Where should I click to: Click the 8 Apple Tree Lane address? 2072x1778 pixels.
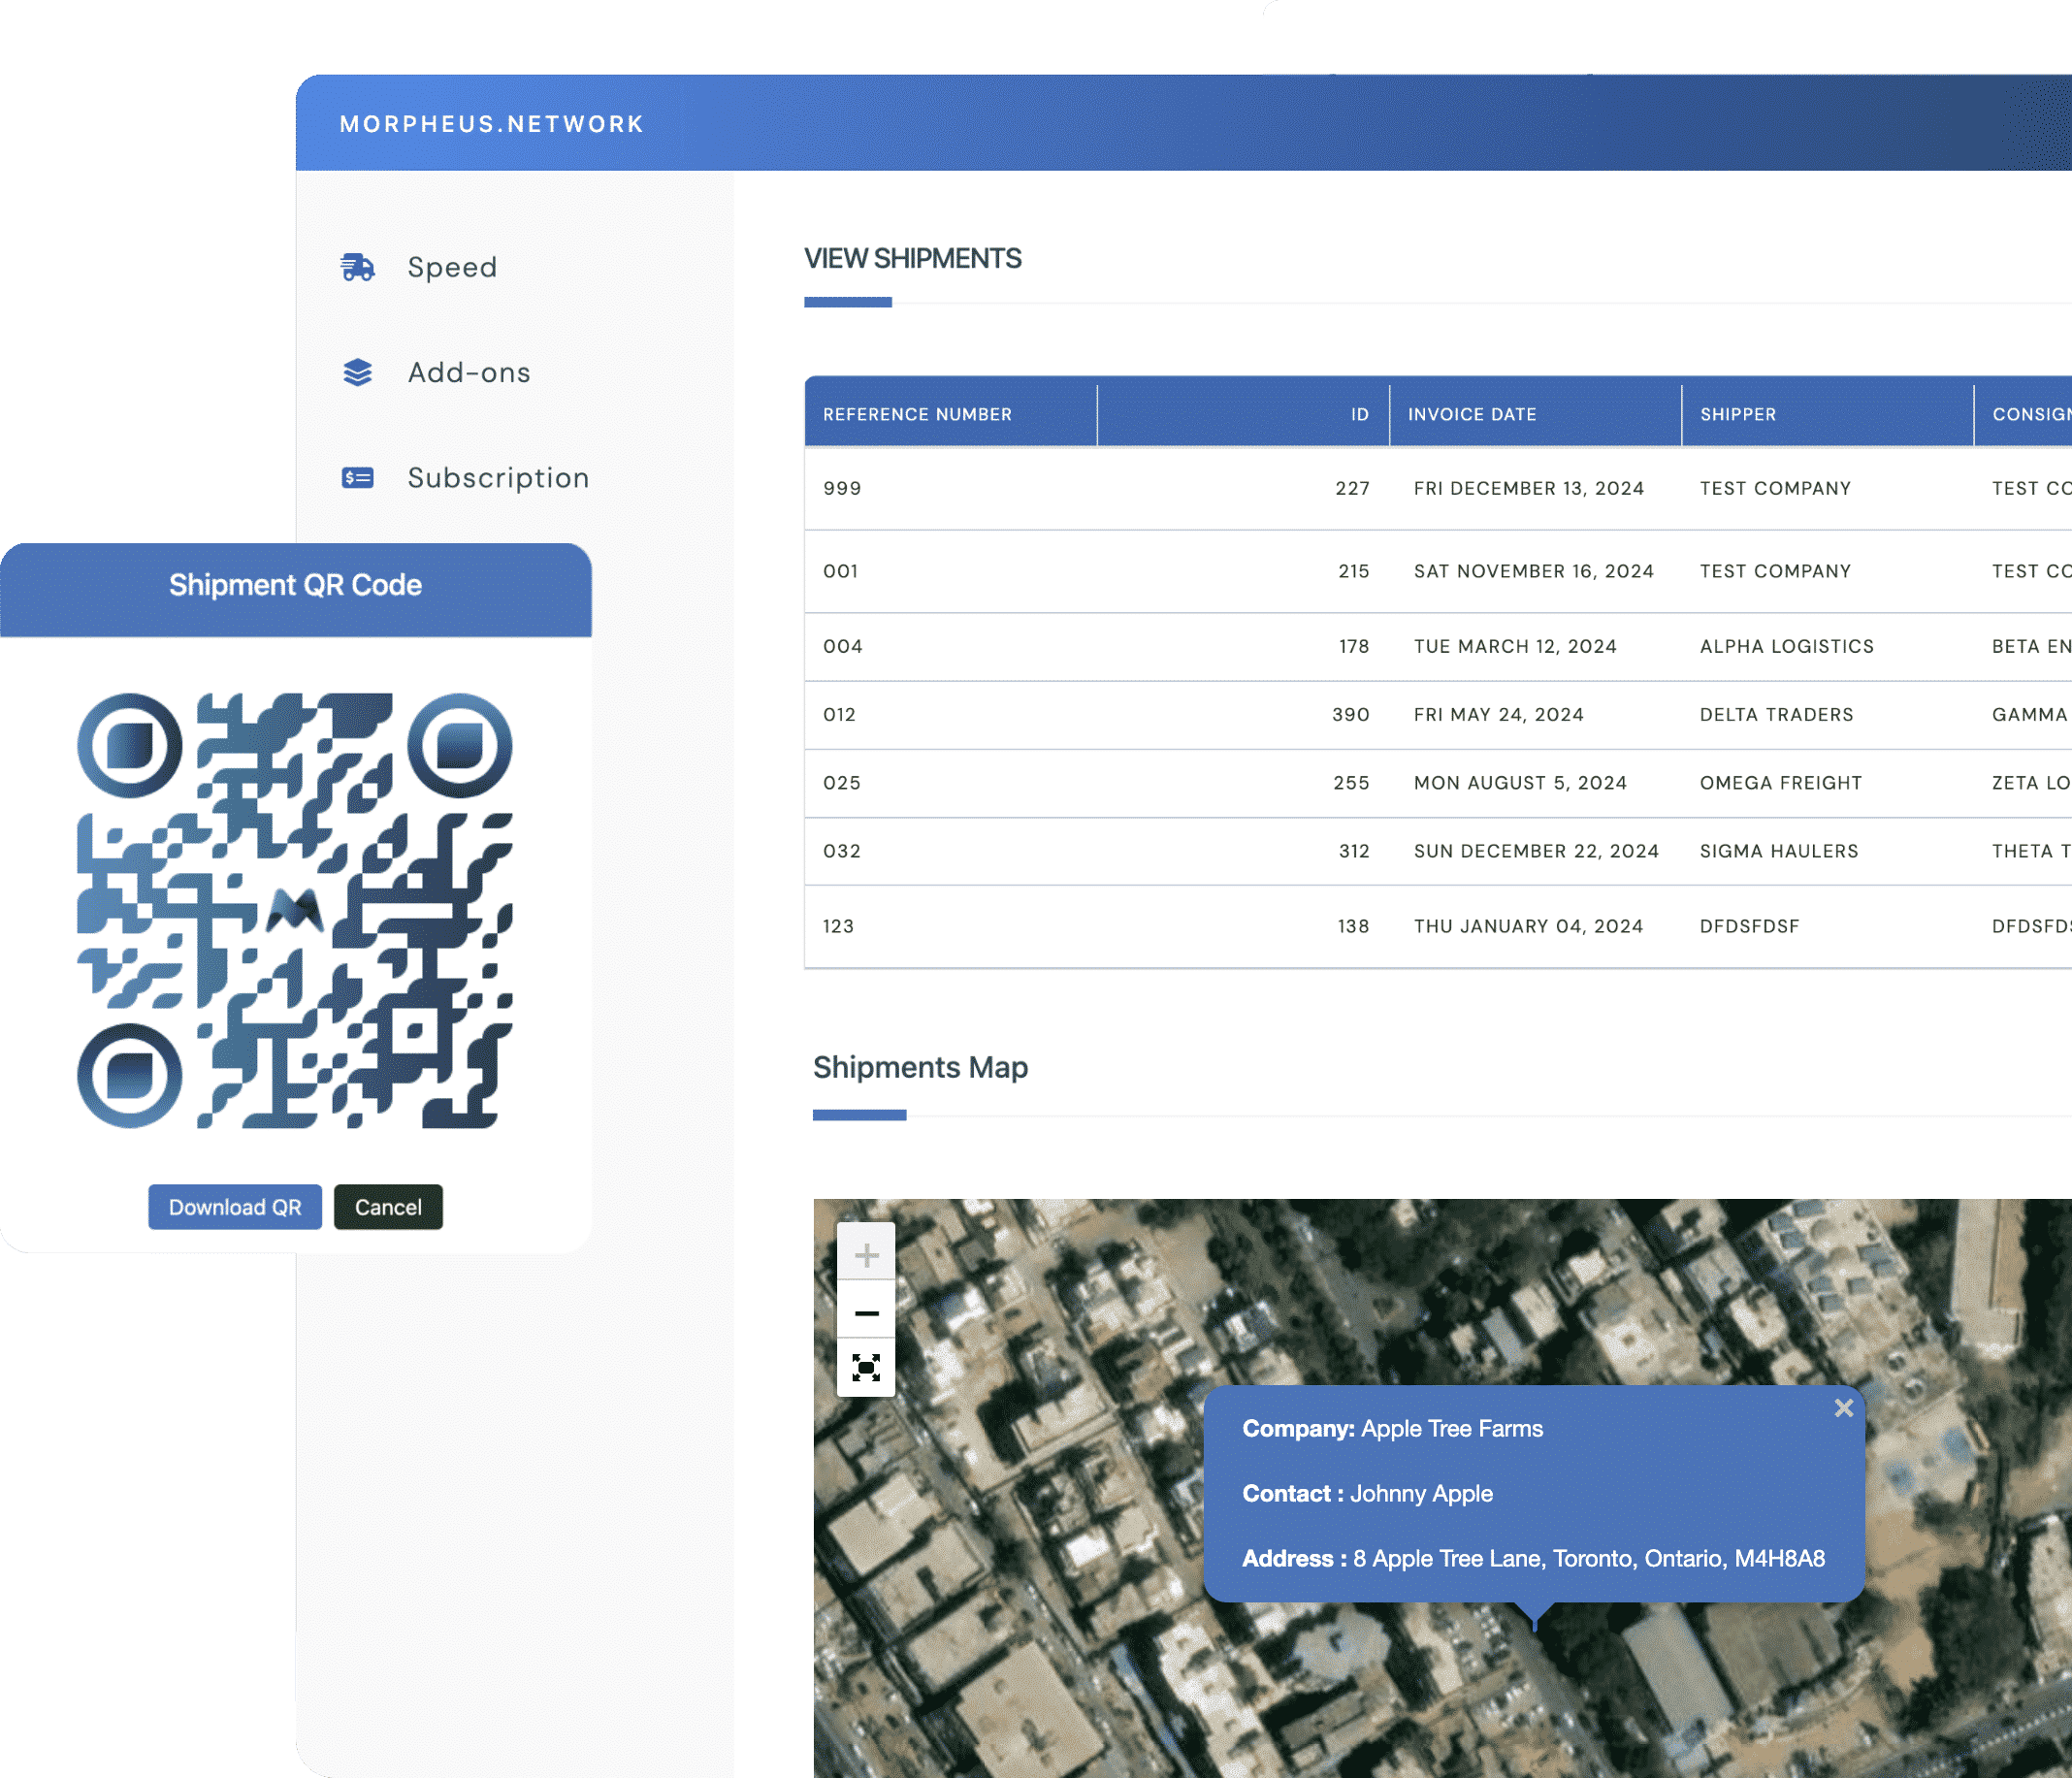click(1589, 1558)
